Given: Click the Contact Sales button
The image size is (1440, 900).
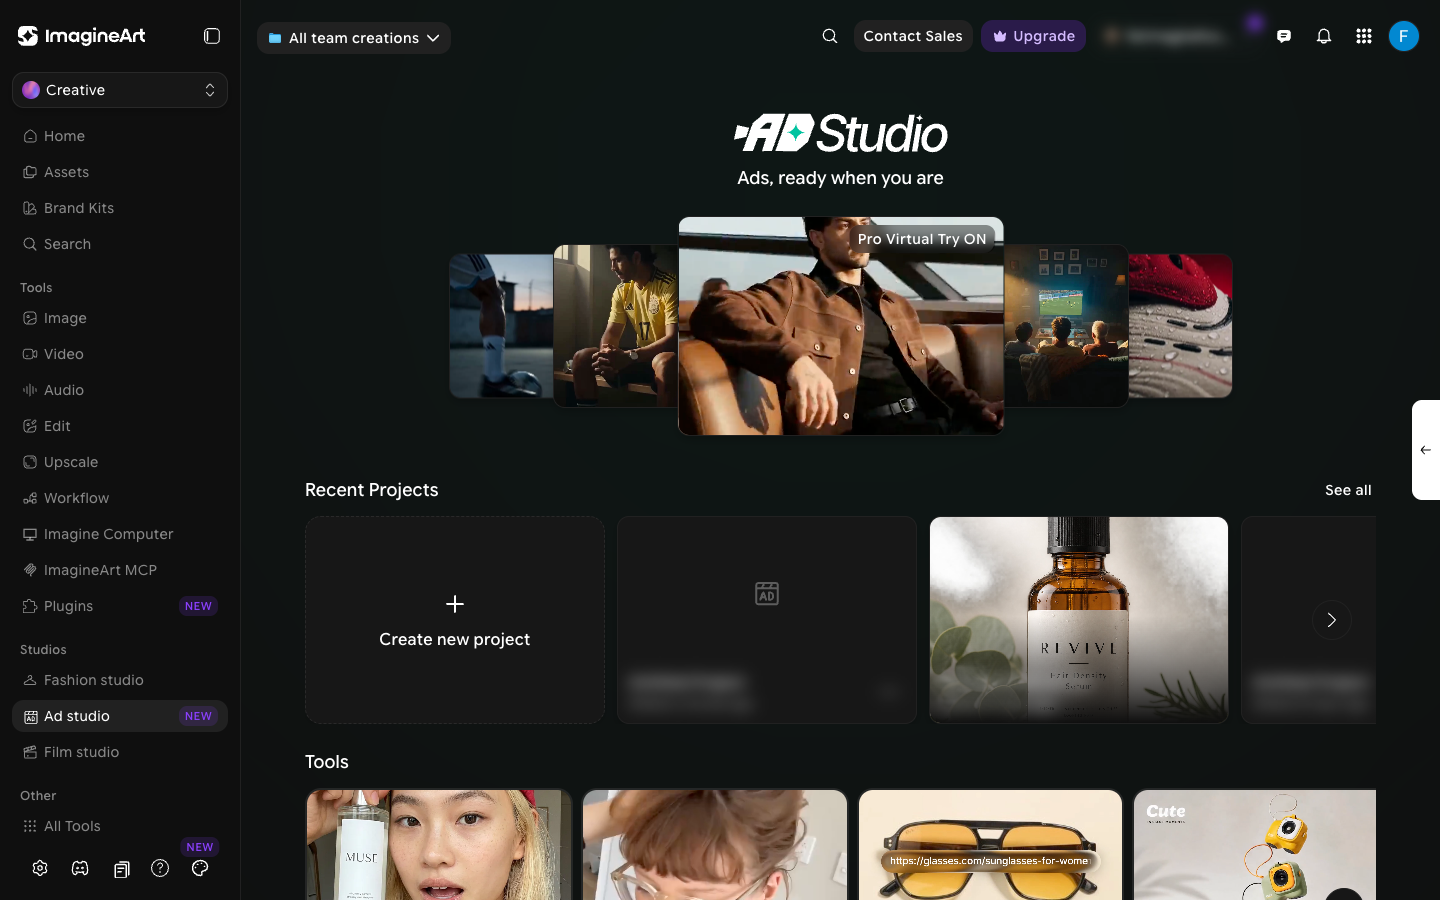Looking at the screenshot, I should [x=913, y=36].
